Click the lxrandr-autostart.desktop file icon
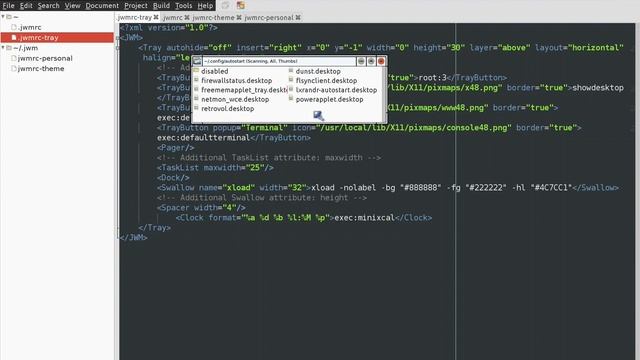Screen dimensions: 640x360 click(x=291, y=89)
